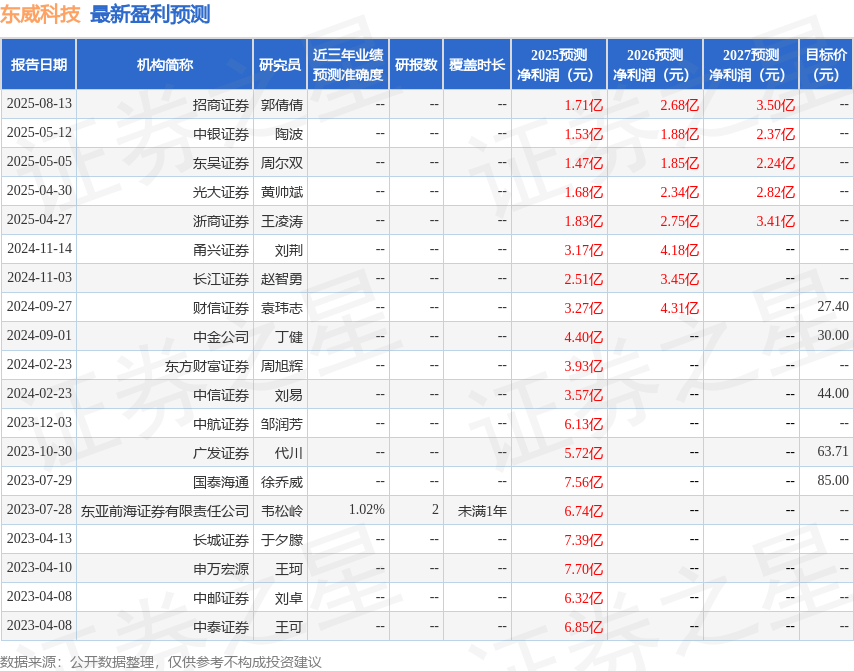Select the 覆盖时长 column header
The image size is (854, 671).
click(477, 64)
